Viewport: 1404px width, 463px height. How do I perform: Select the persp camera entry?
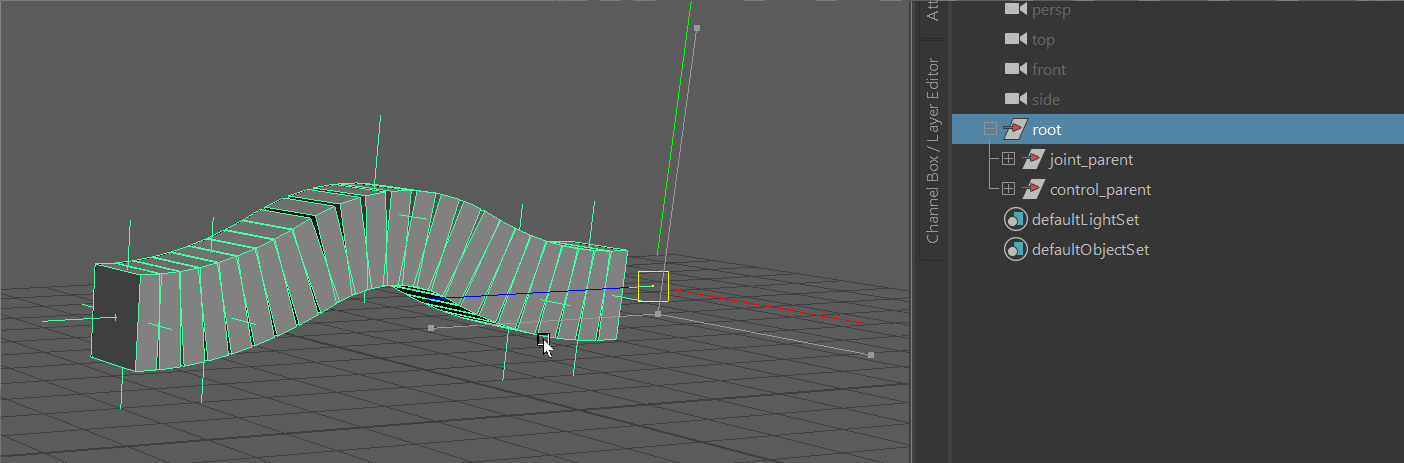click(x=1050, y=9)
